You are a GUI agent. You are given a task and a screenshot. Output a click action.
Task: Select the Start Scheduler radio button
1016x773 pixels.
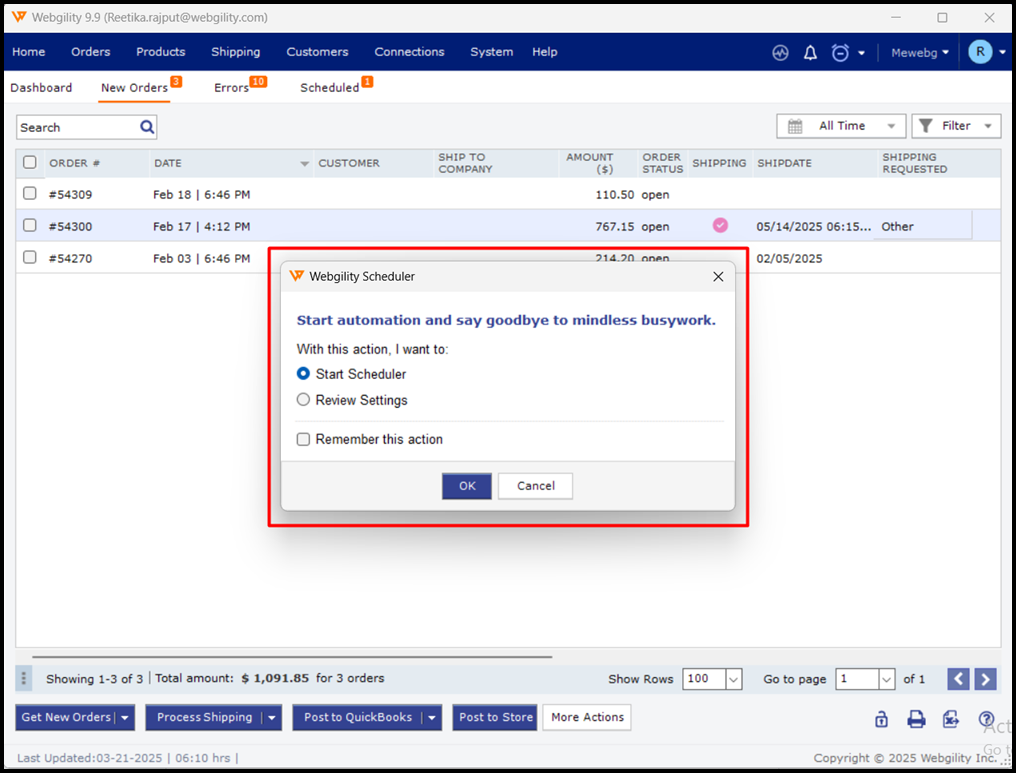(303, 374)
